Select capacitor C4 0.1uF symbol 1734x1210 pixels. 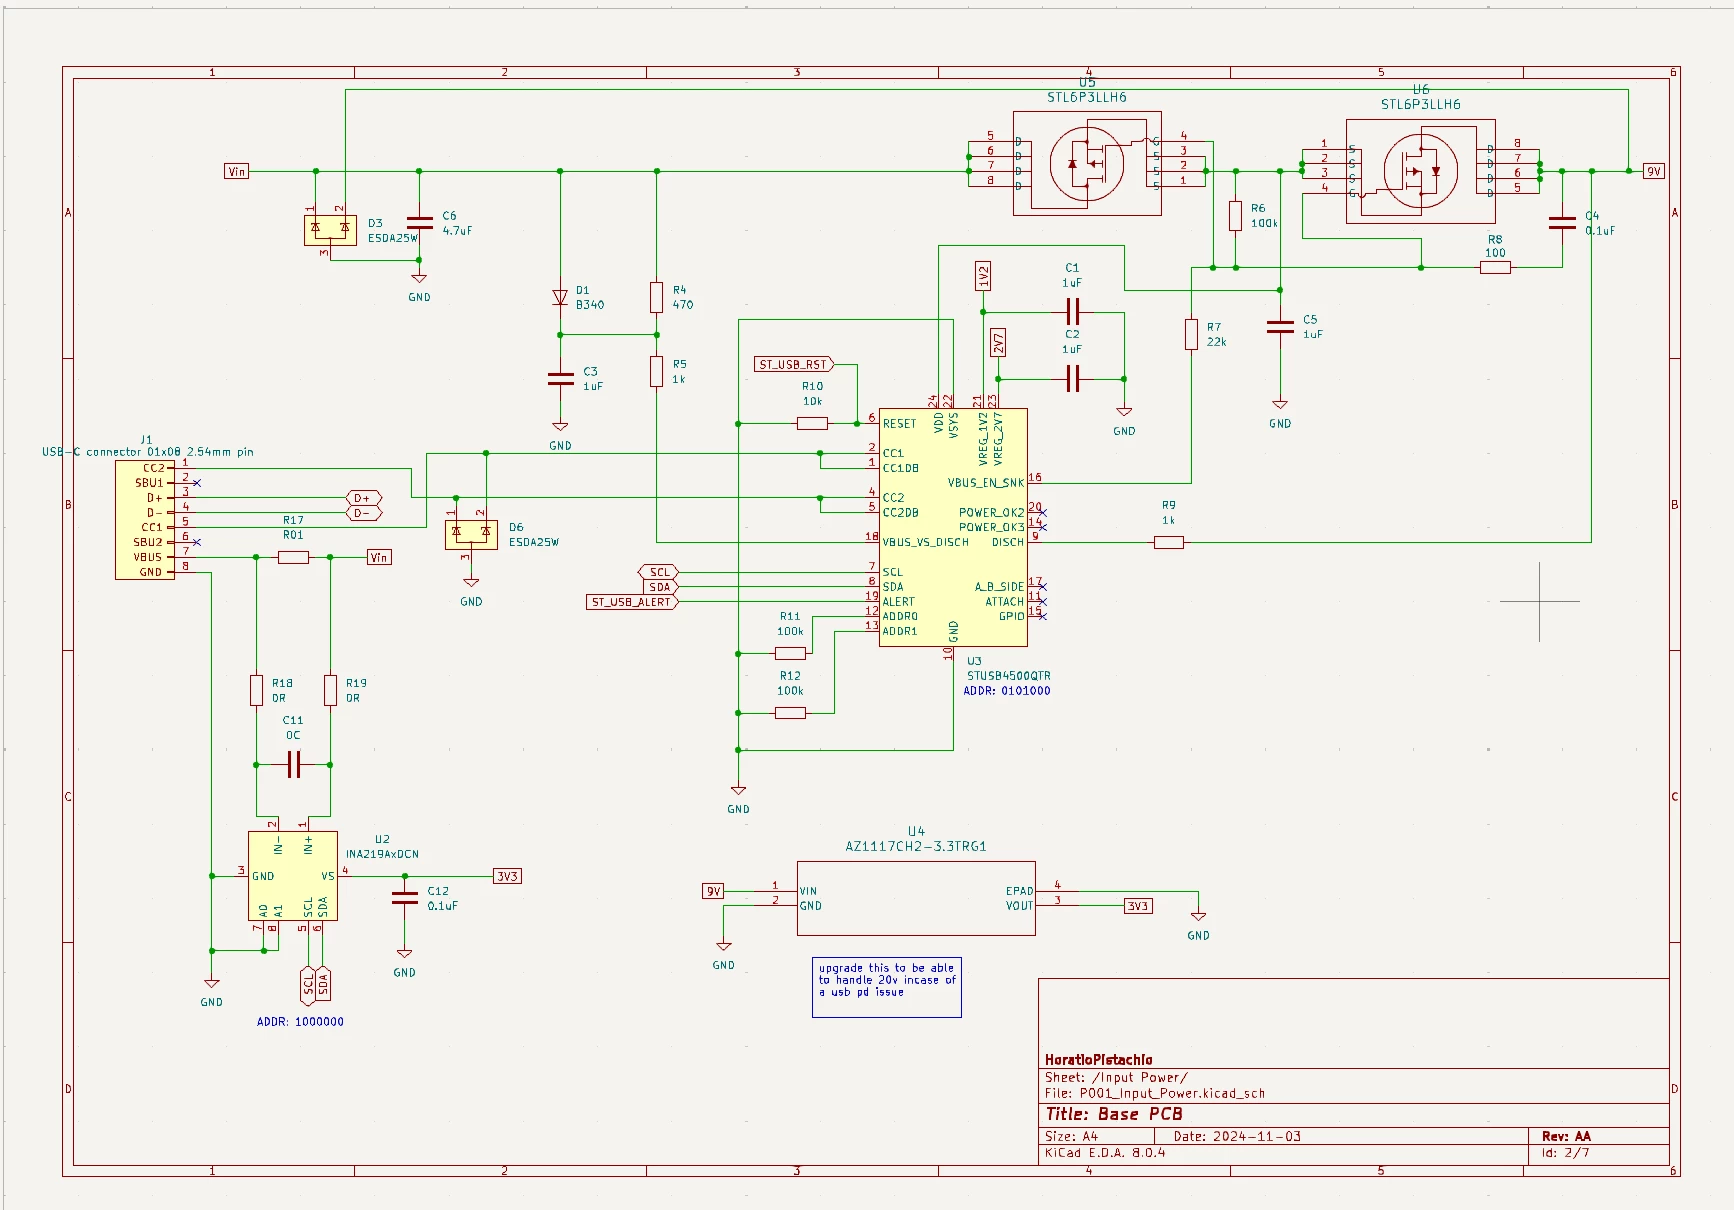[x=1562, y=223]
